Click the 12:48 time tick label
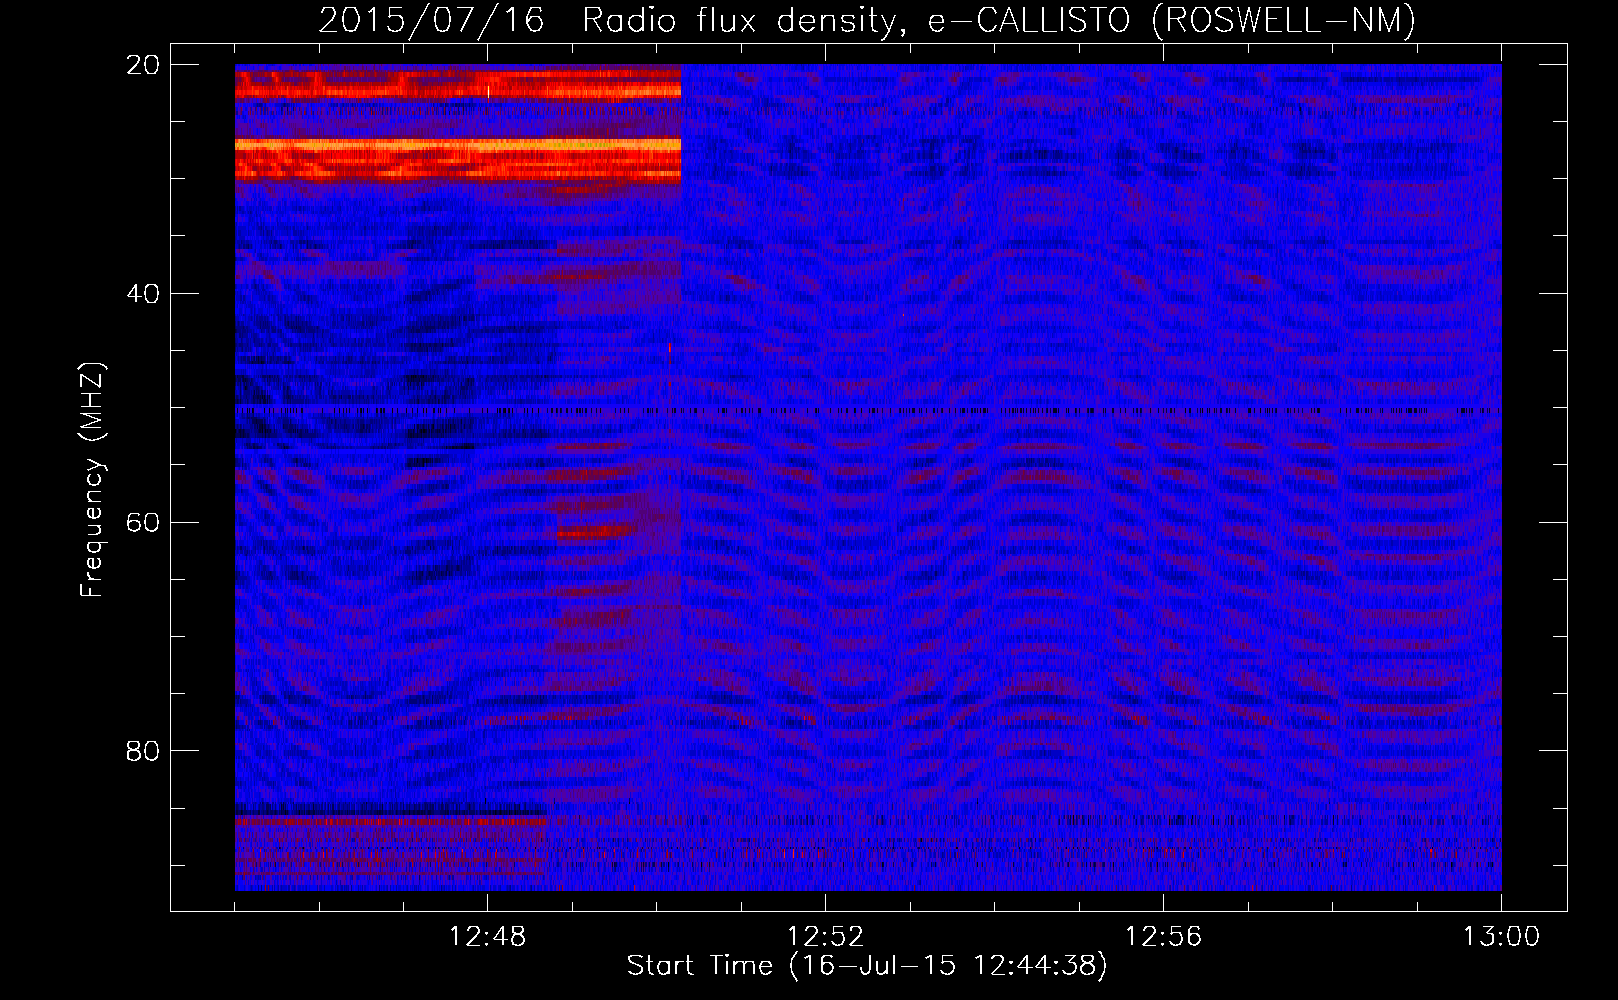Screen dimensions: 1618x1000 point(487,937)
